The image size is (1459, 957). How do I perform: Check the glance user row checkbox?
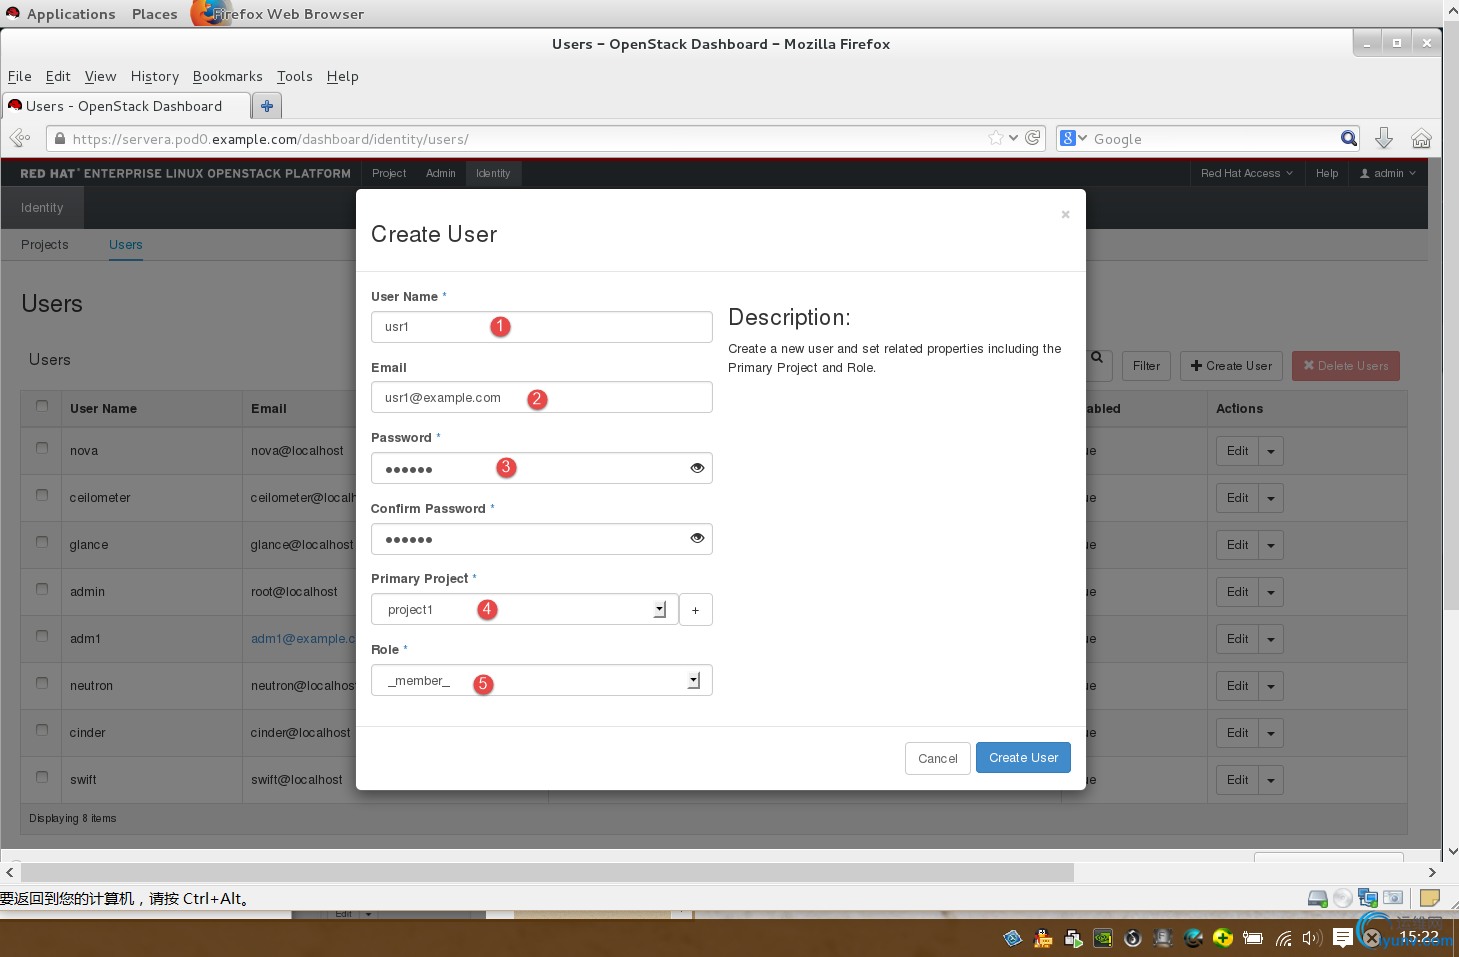click(42, 542)
